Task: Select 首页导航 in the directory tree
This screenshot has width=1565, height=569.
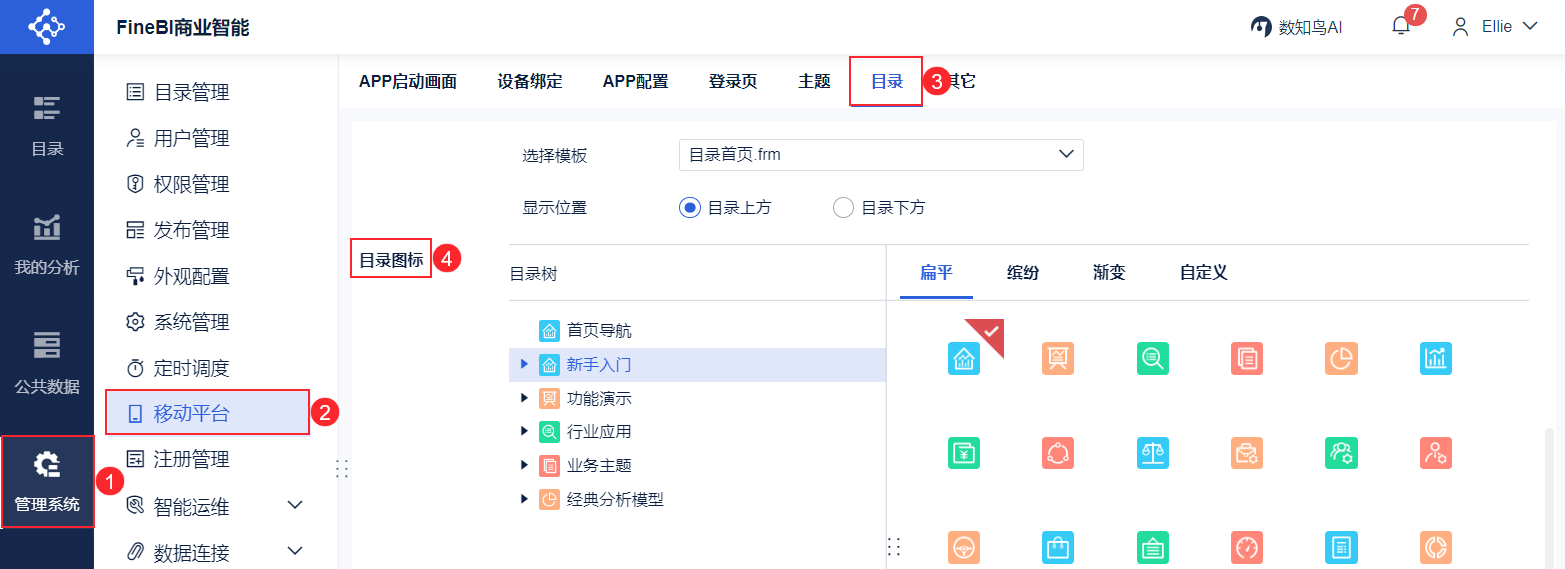Action: click(x=599, y=331)
